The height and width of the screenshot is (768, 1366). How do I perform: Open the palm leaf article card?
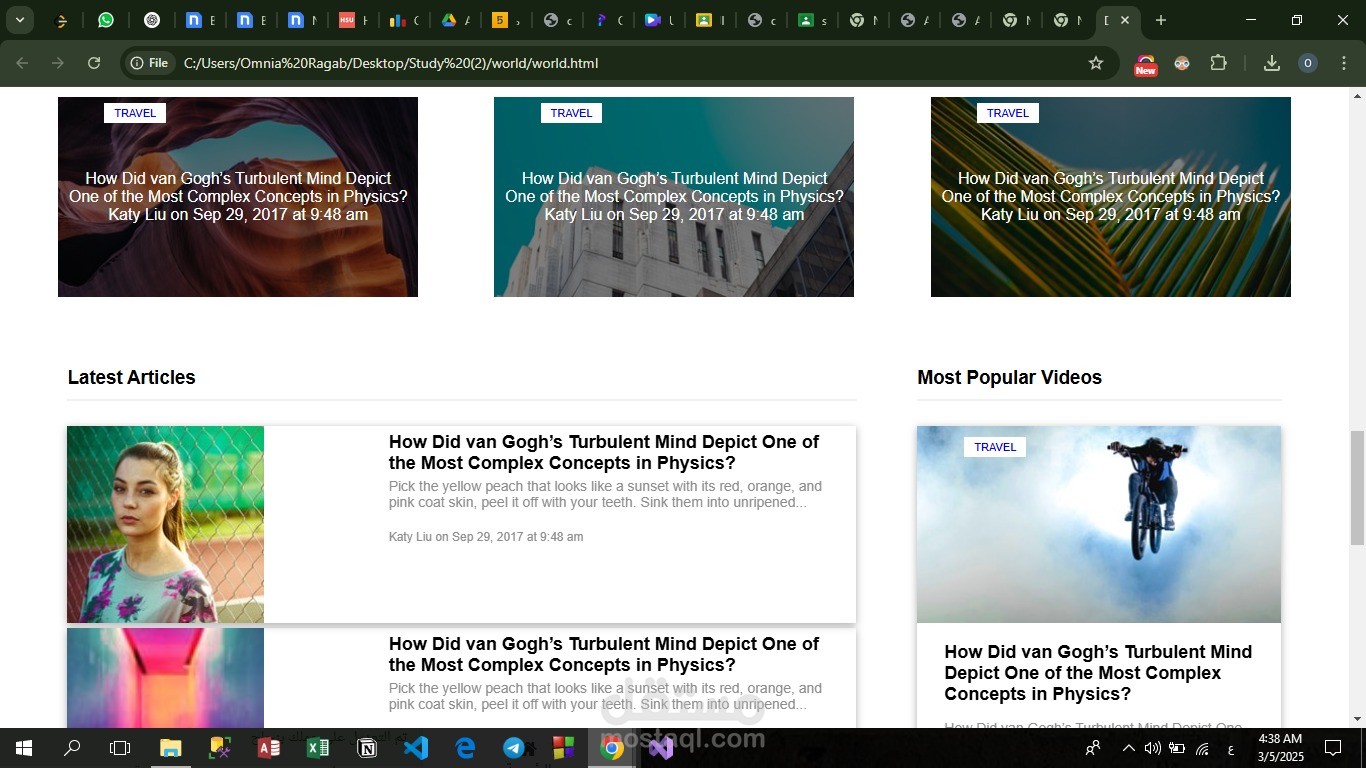point(1111,197)
